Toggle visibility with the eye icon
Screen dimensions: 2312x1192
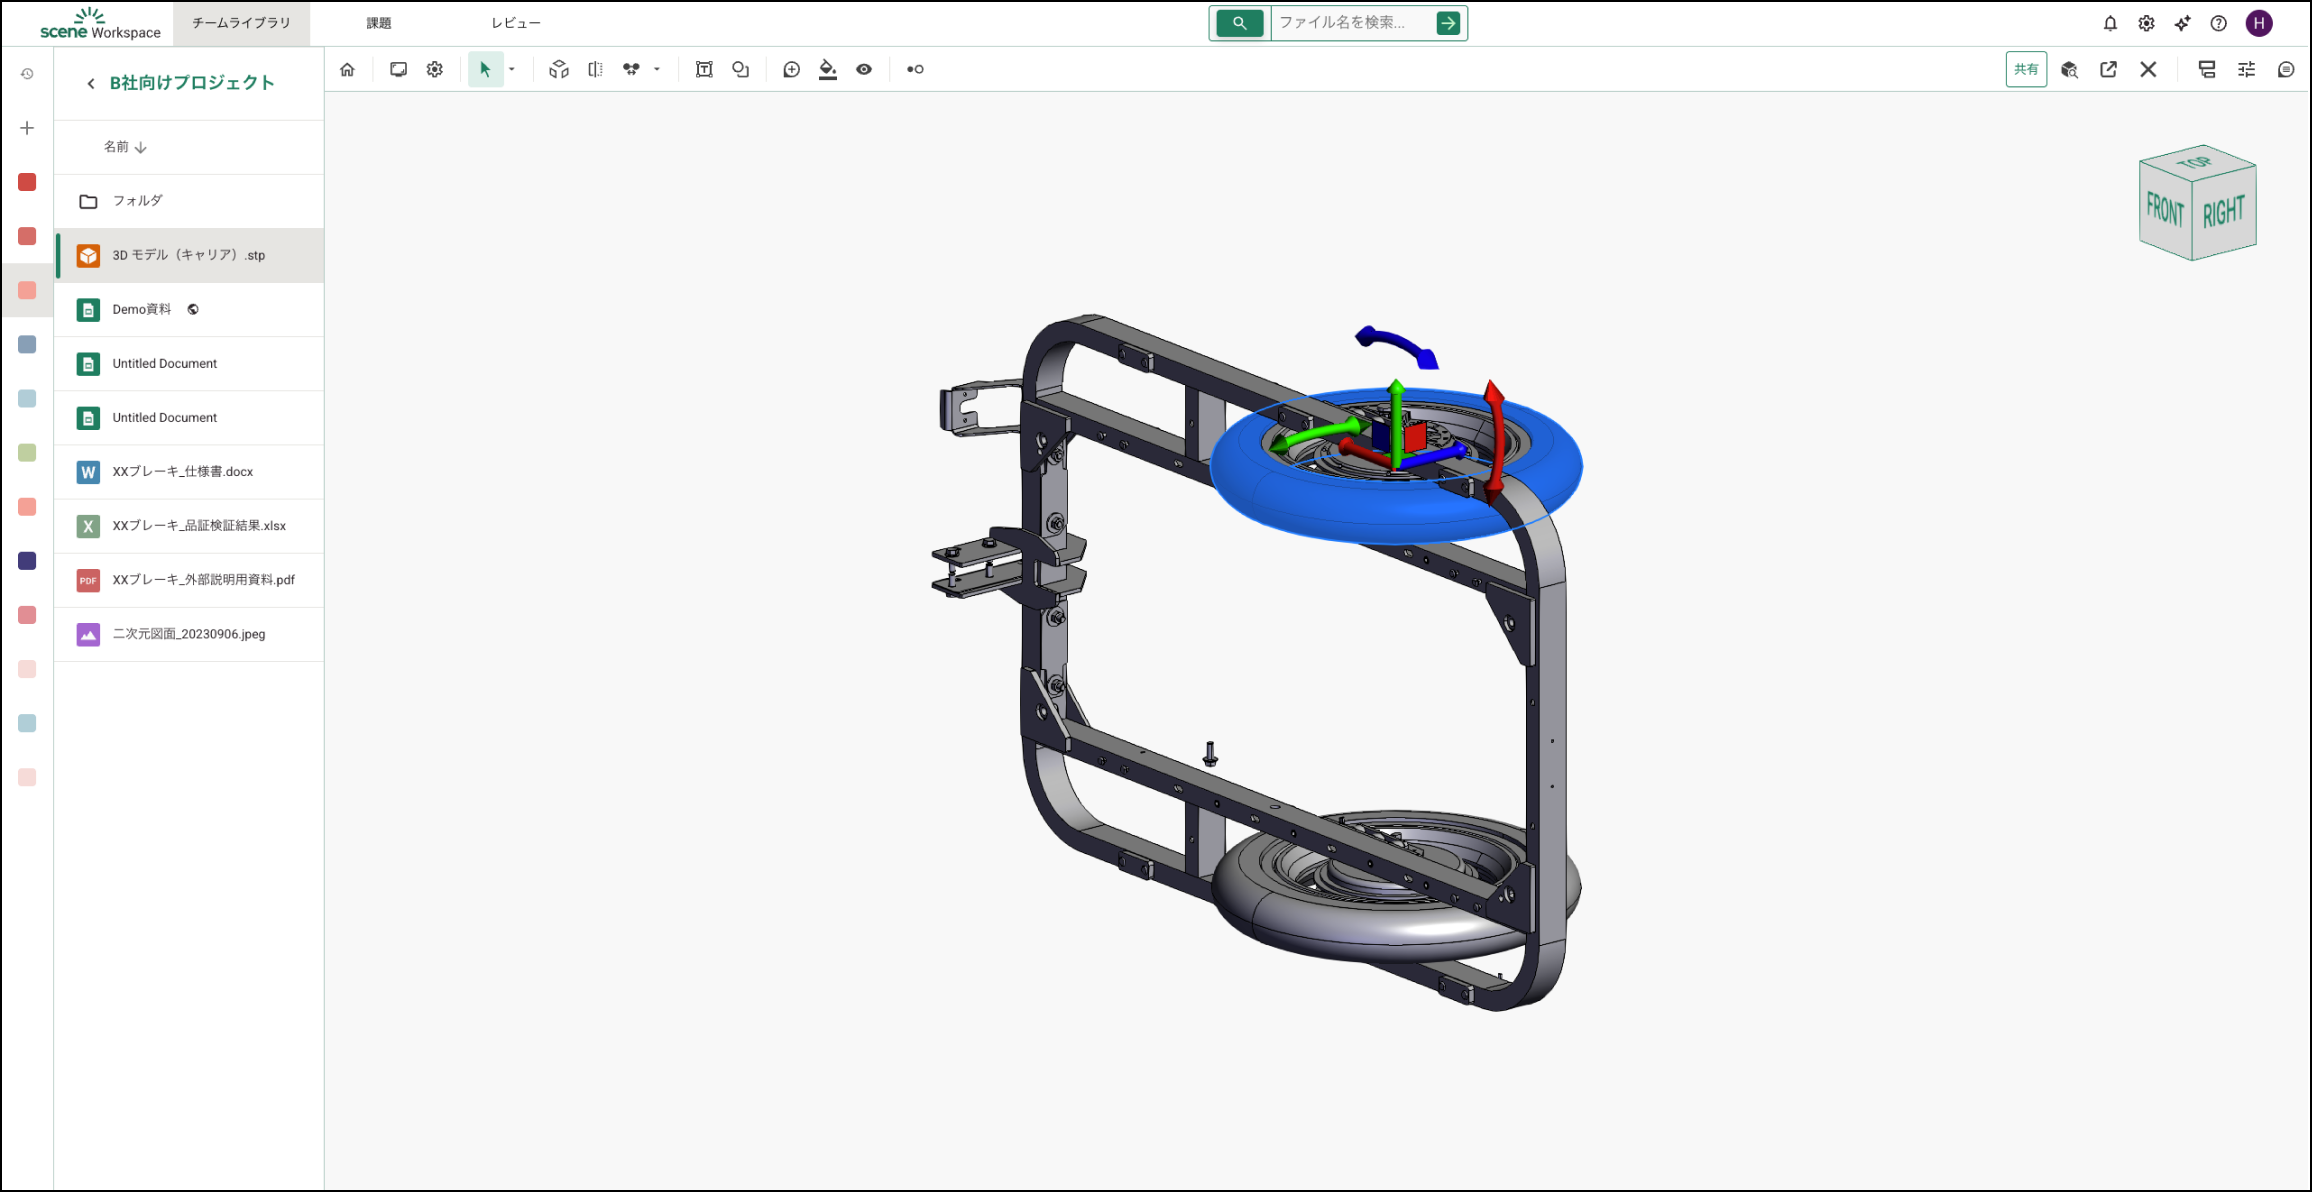864,69
